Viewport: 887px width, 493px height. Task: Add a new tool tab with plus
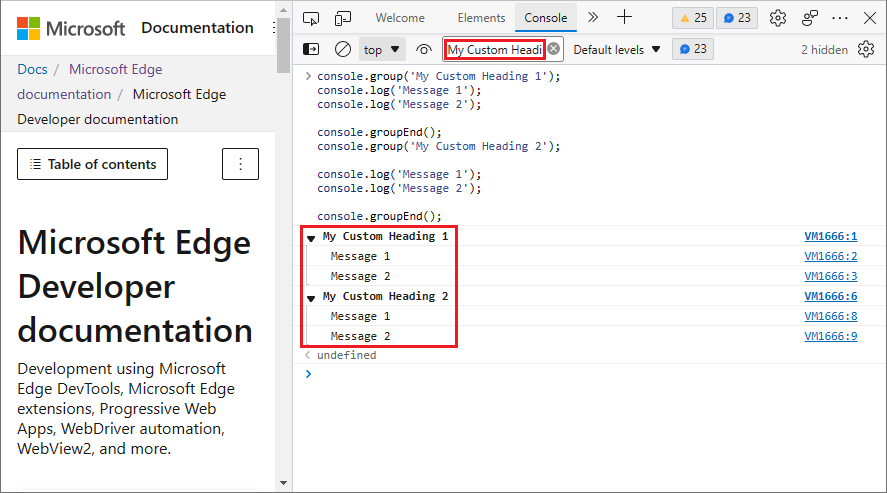(x=624, y=17)
